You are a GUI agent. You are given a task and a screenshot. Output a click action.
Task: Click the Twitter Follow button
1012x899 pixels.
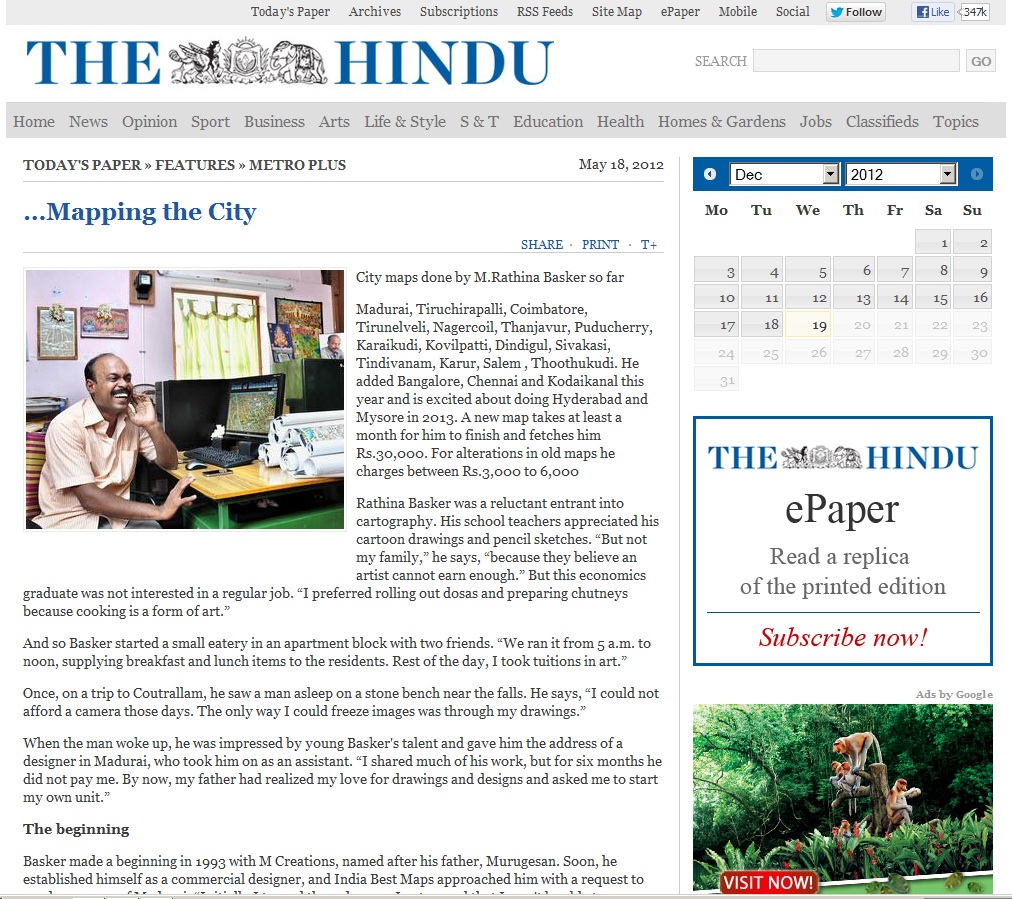pyautogui.click(x=856, y=12)
